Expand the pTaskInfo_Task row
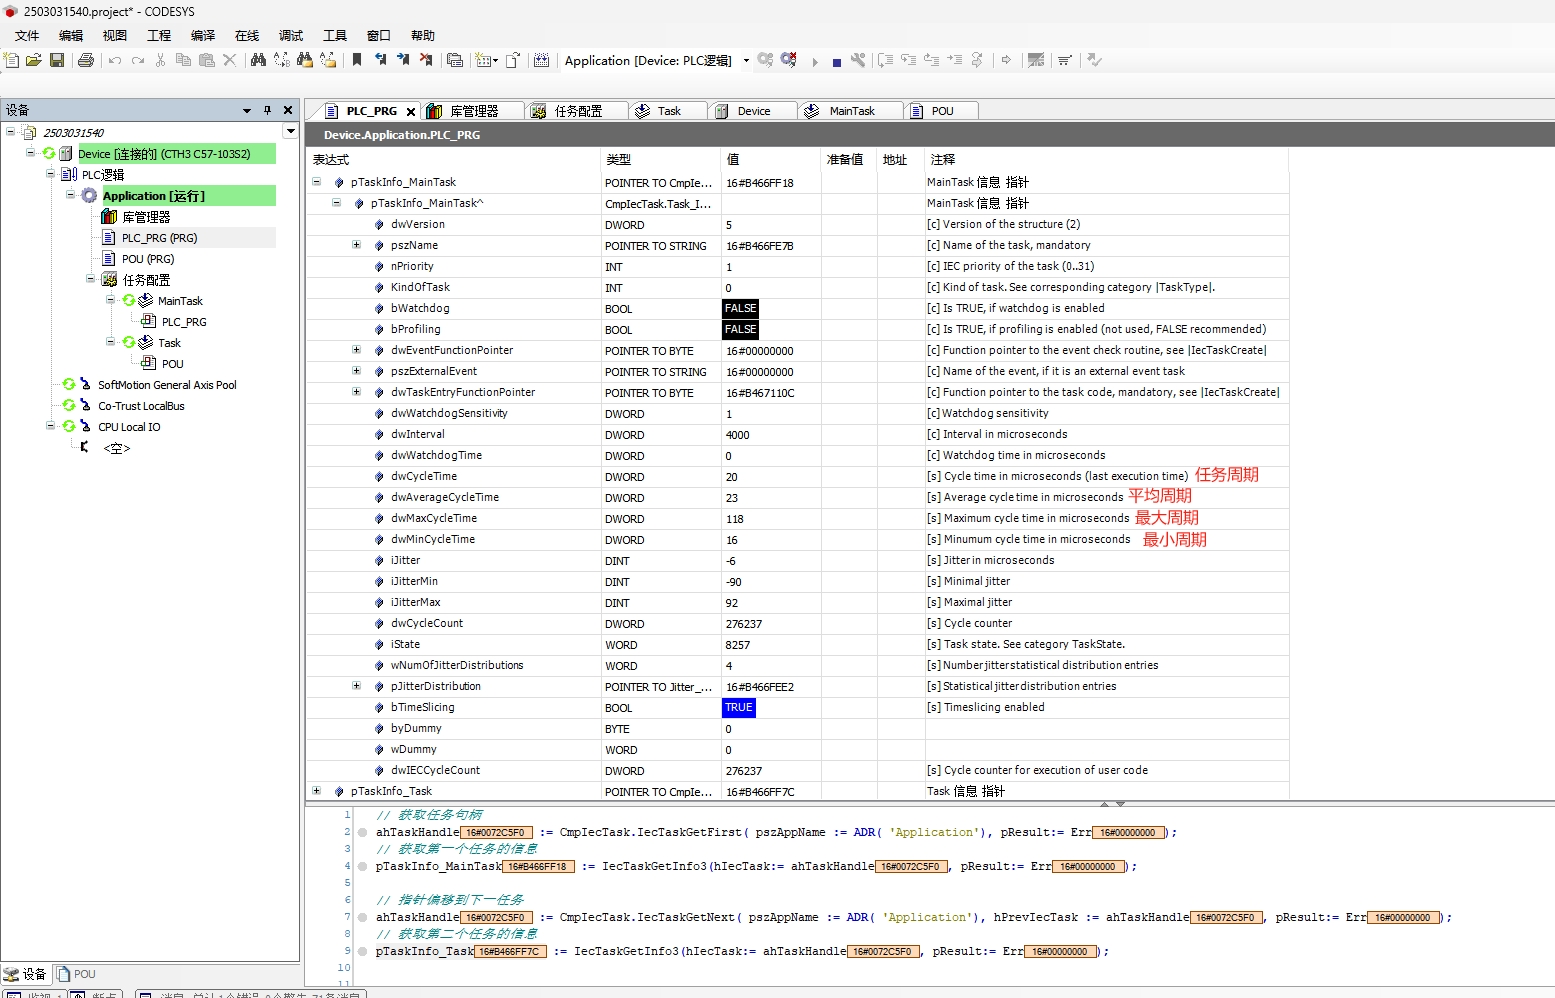The height and width of the screenshot is (998, 1555). point(316,791)
